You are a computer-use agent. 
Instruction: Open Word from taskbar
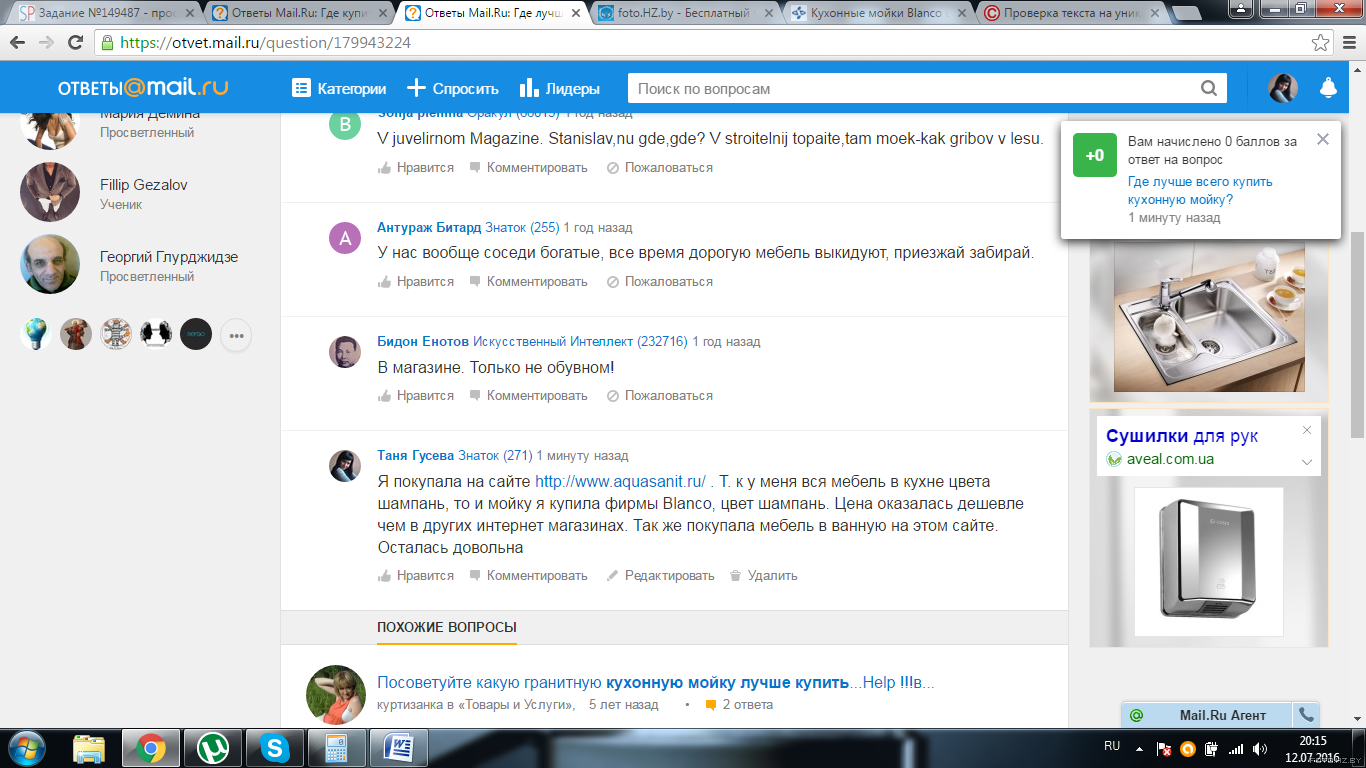(x=398, y=747)
